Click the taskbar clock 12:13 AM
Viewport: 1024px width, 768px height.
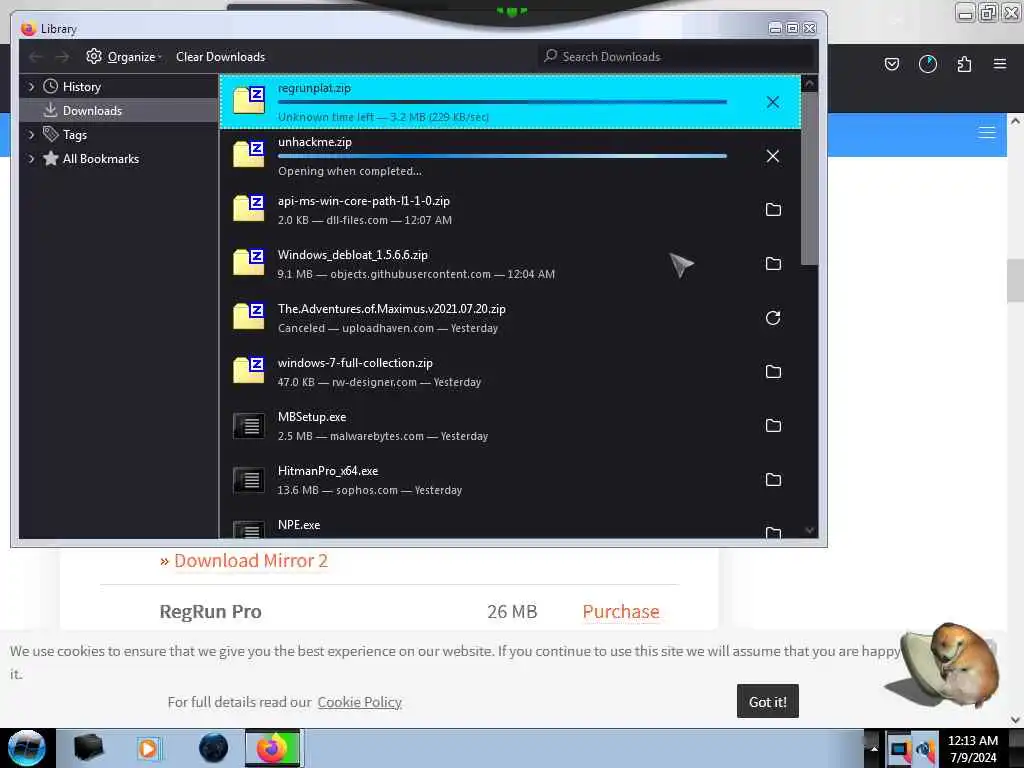(x=972, y=741)
